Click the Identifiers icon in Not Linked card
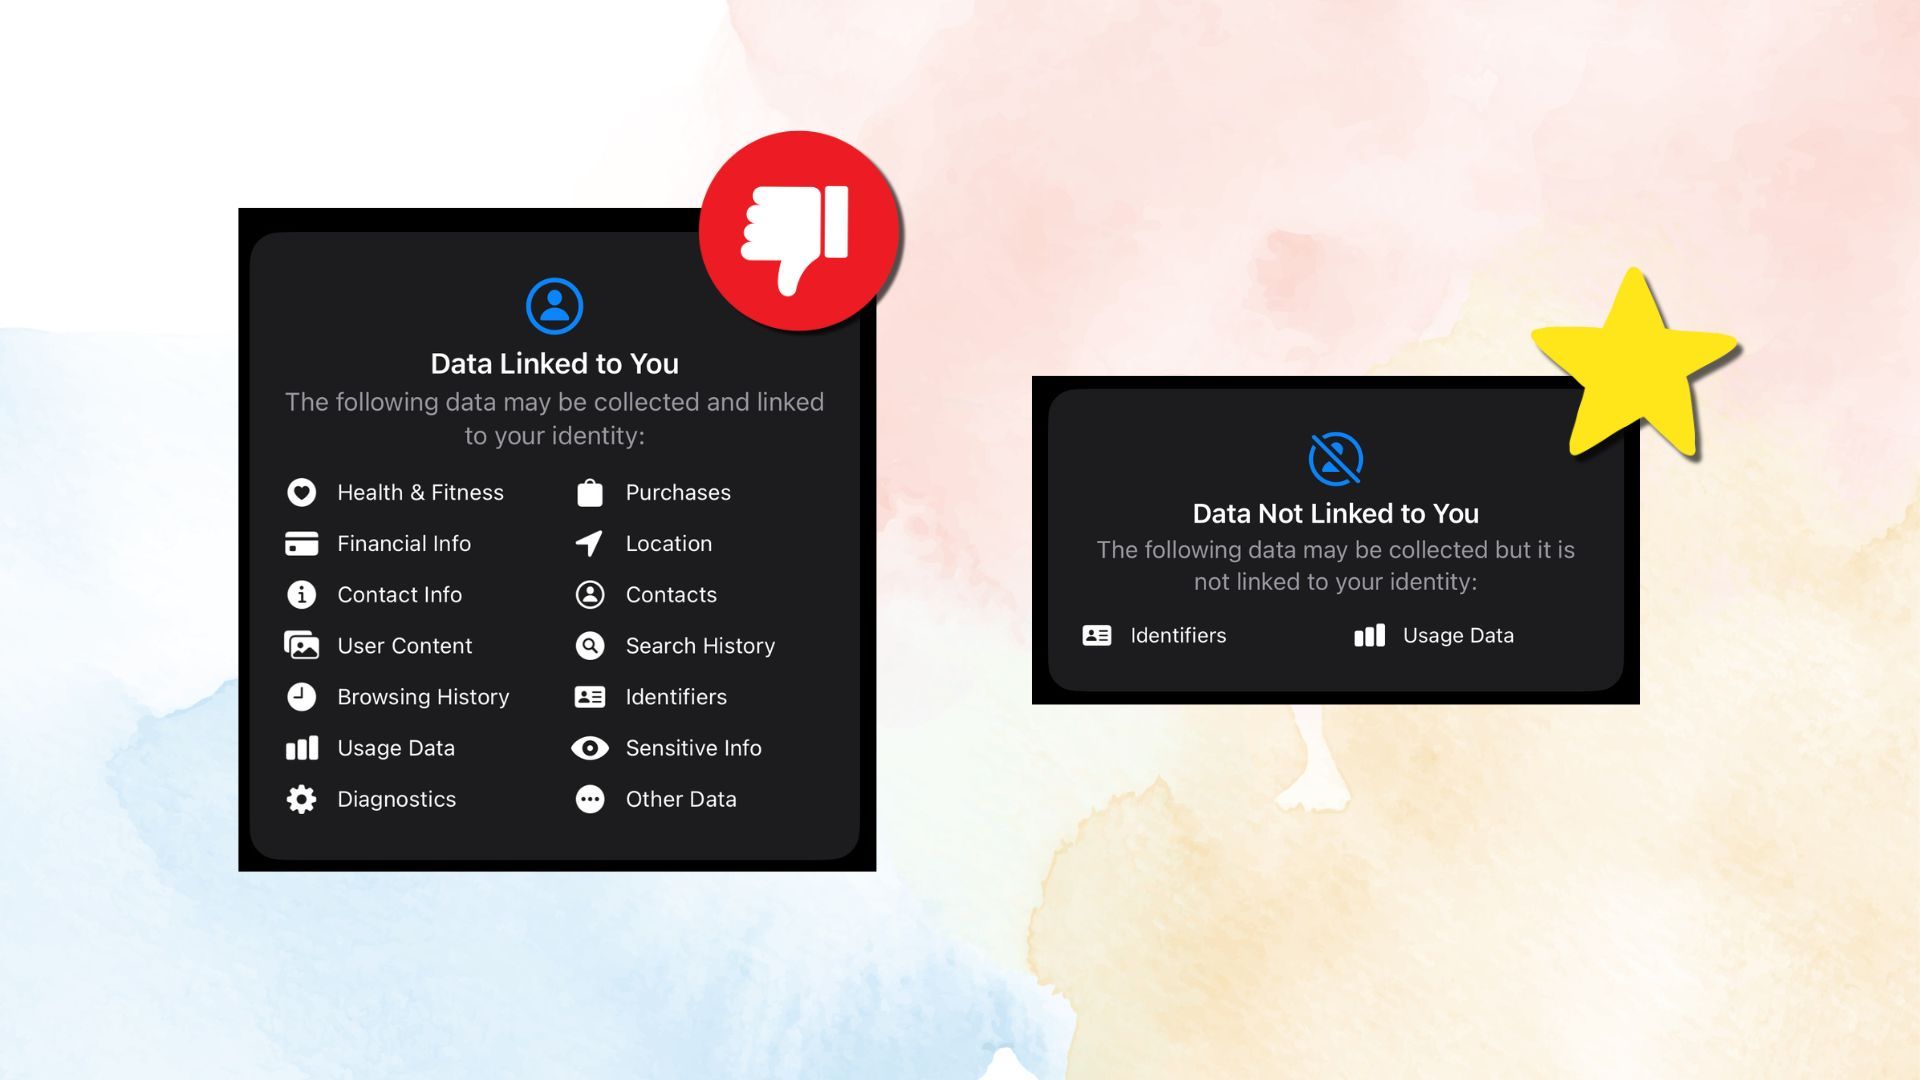Screen dimensions: 1920x1080 tap(1097, 636)
